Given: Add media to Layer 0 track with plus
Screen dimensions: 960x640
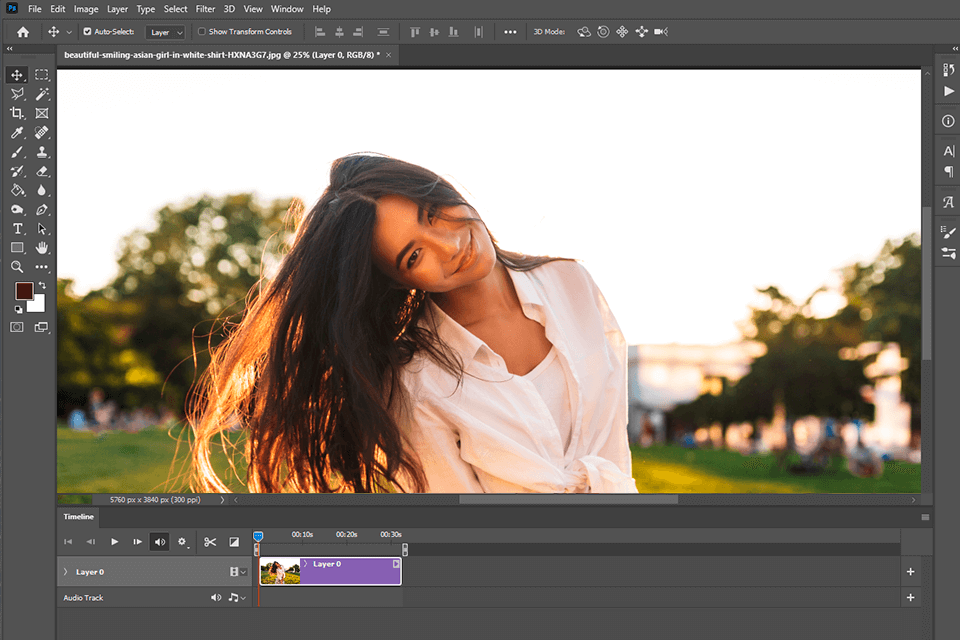Looking at the screenshot, I should point(910,572).
